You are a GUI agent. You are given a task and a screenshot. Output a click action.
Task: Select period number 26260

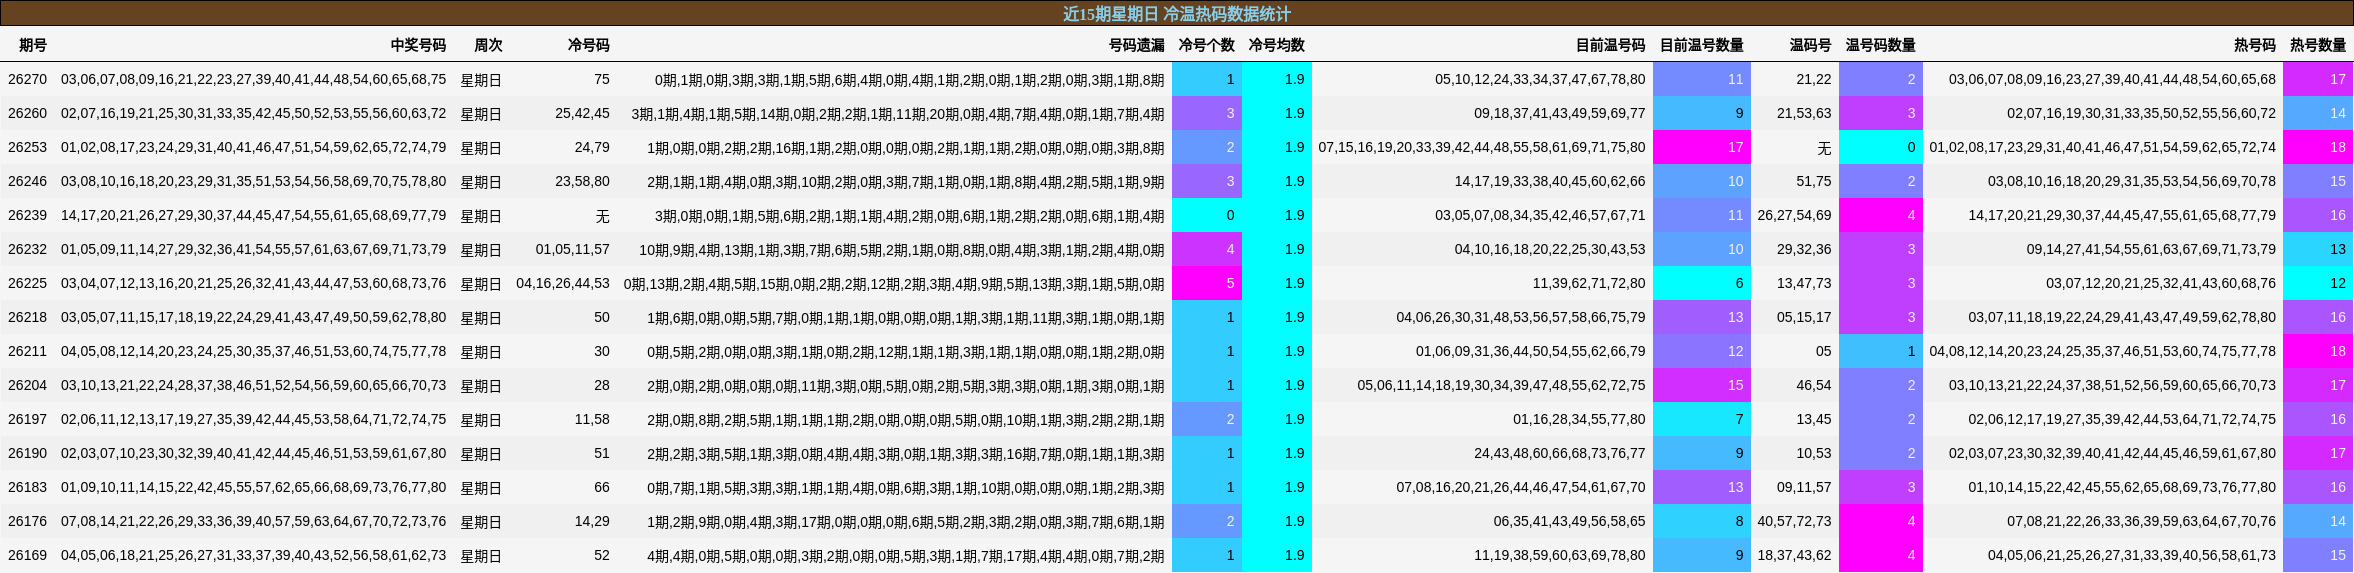tap(27, 113)
